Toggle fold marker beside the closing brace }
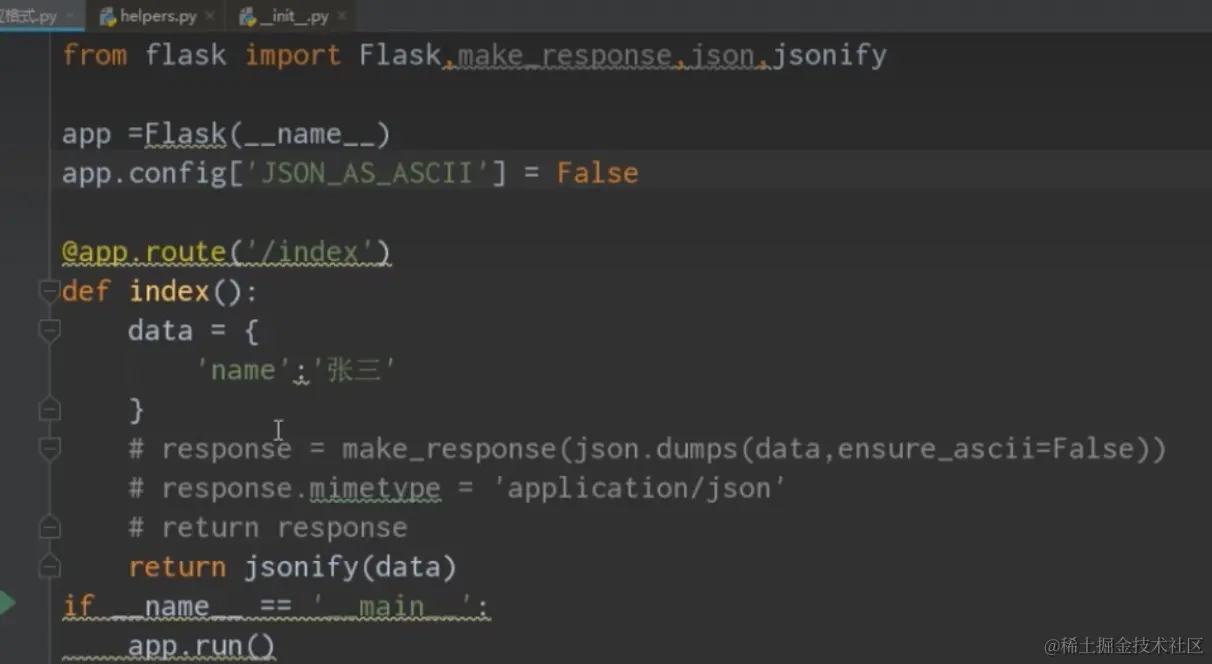This screenshot has width=1212, height=664. tap(49, 409)
